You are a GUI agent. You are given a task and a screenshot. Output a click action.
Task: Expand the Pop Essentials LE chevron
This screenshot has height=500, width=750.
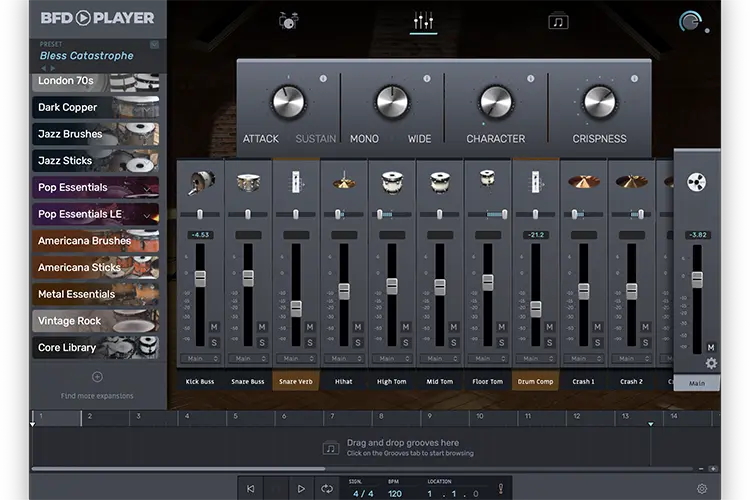(x=147, y=215)
